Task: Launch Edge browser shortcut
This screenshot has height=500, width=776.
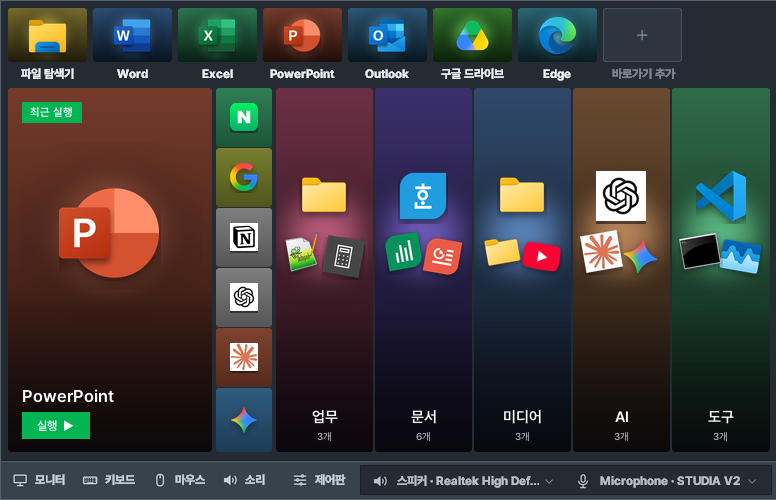Action: point(558,35)
